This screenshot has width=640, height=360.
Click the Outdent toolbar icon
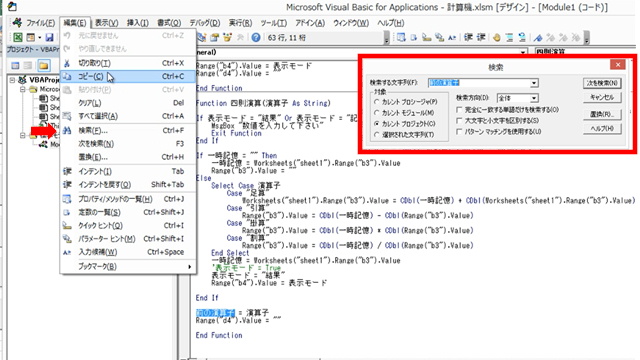point(481,38)
